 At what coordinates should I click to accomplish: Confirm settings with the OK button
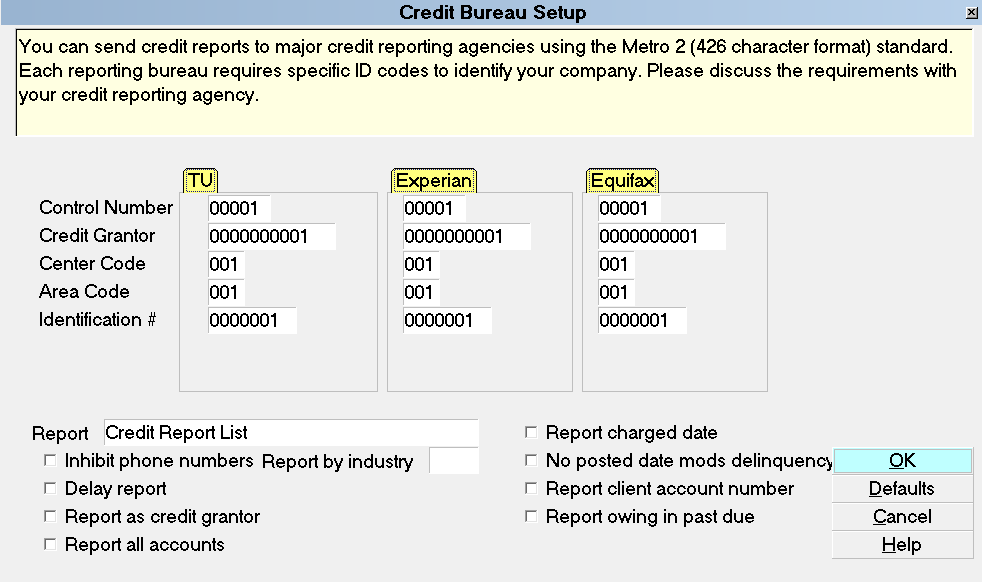(902, 460)
